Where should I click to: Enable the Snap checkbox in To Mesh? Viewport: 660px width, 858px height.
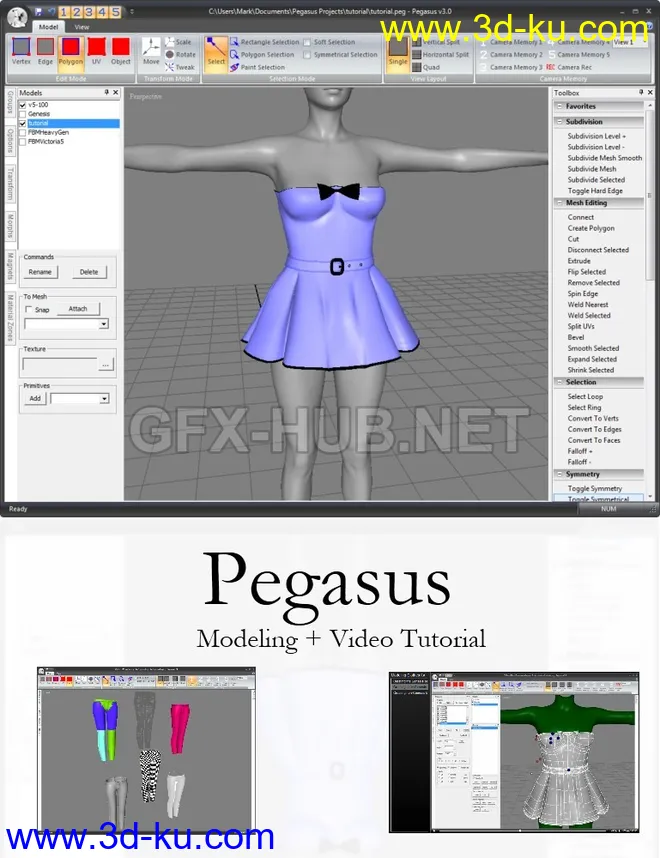point(28,310)
